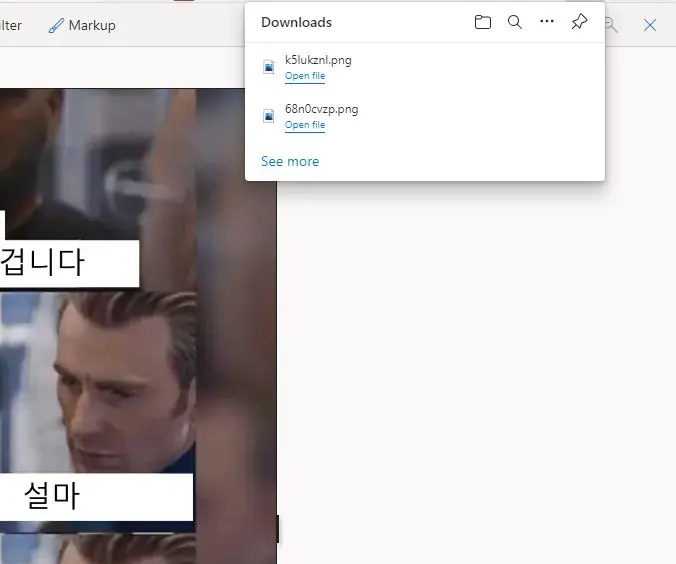
Task: Open file link under 68n0cvzp.png
Action: pyautogui.click(x=305, y=125)
